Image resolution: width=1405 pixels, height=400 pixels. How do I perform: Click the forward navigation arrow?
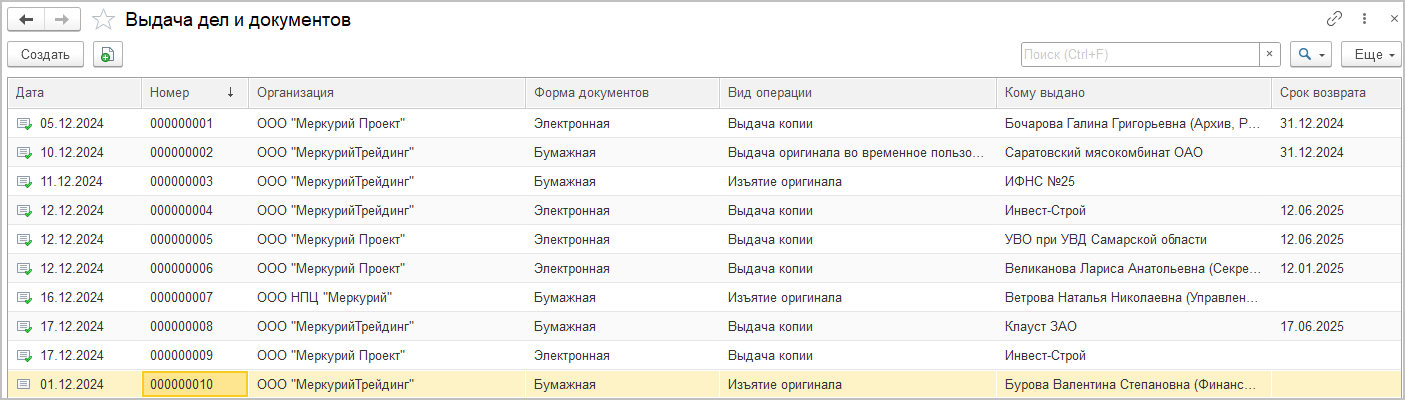[x=62, y=20]
